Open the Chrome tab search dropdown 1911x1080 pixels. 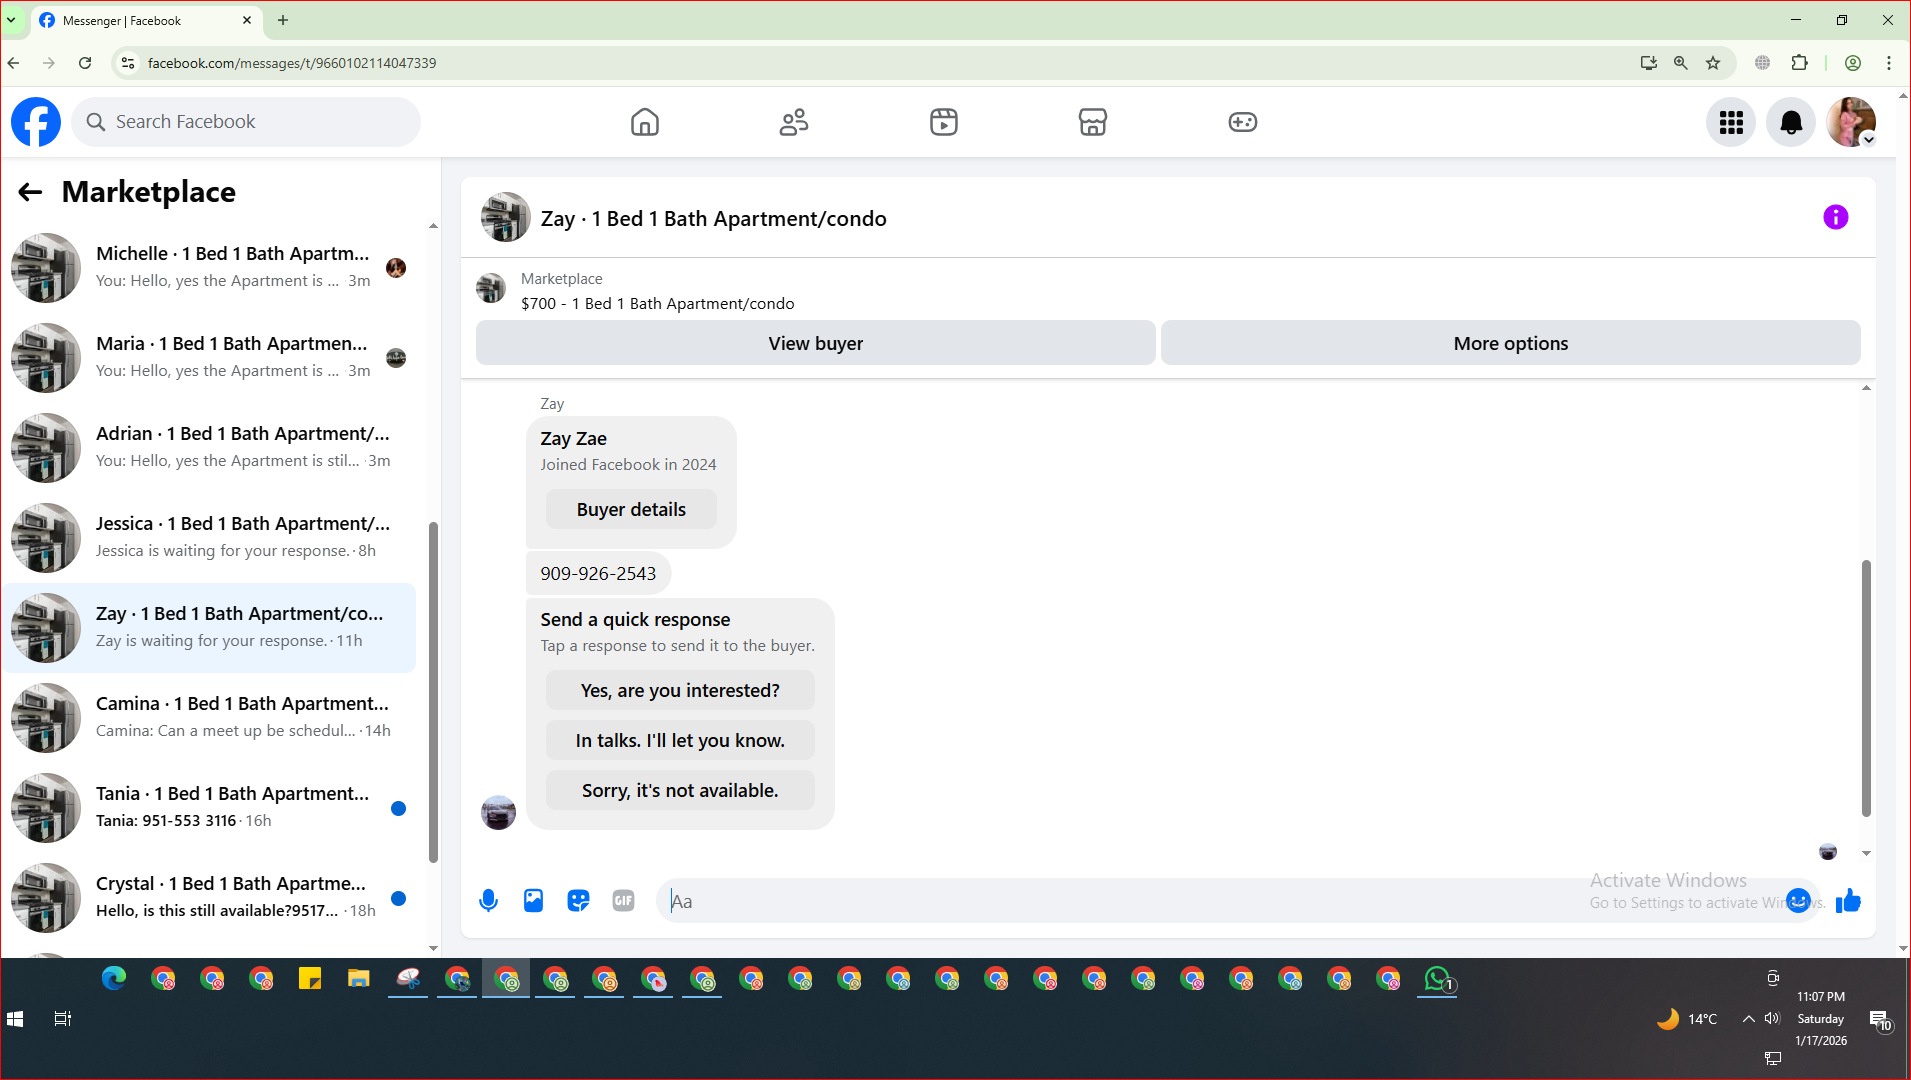[11, 20]
